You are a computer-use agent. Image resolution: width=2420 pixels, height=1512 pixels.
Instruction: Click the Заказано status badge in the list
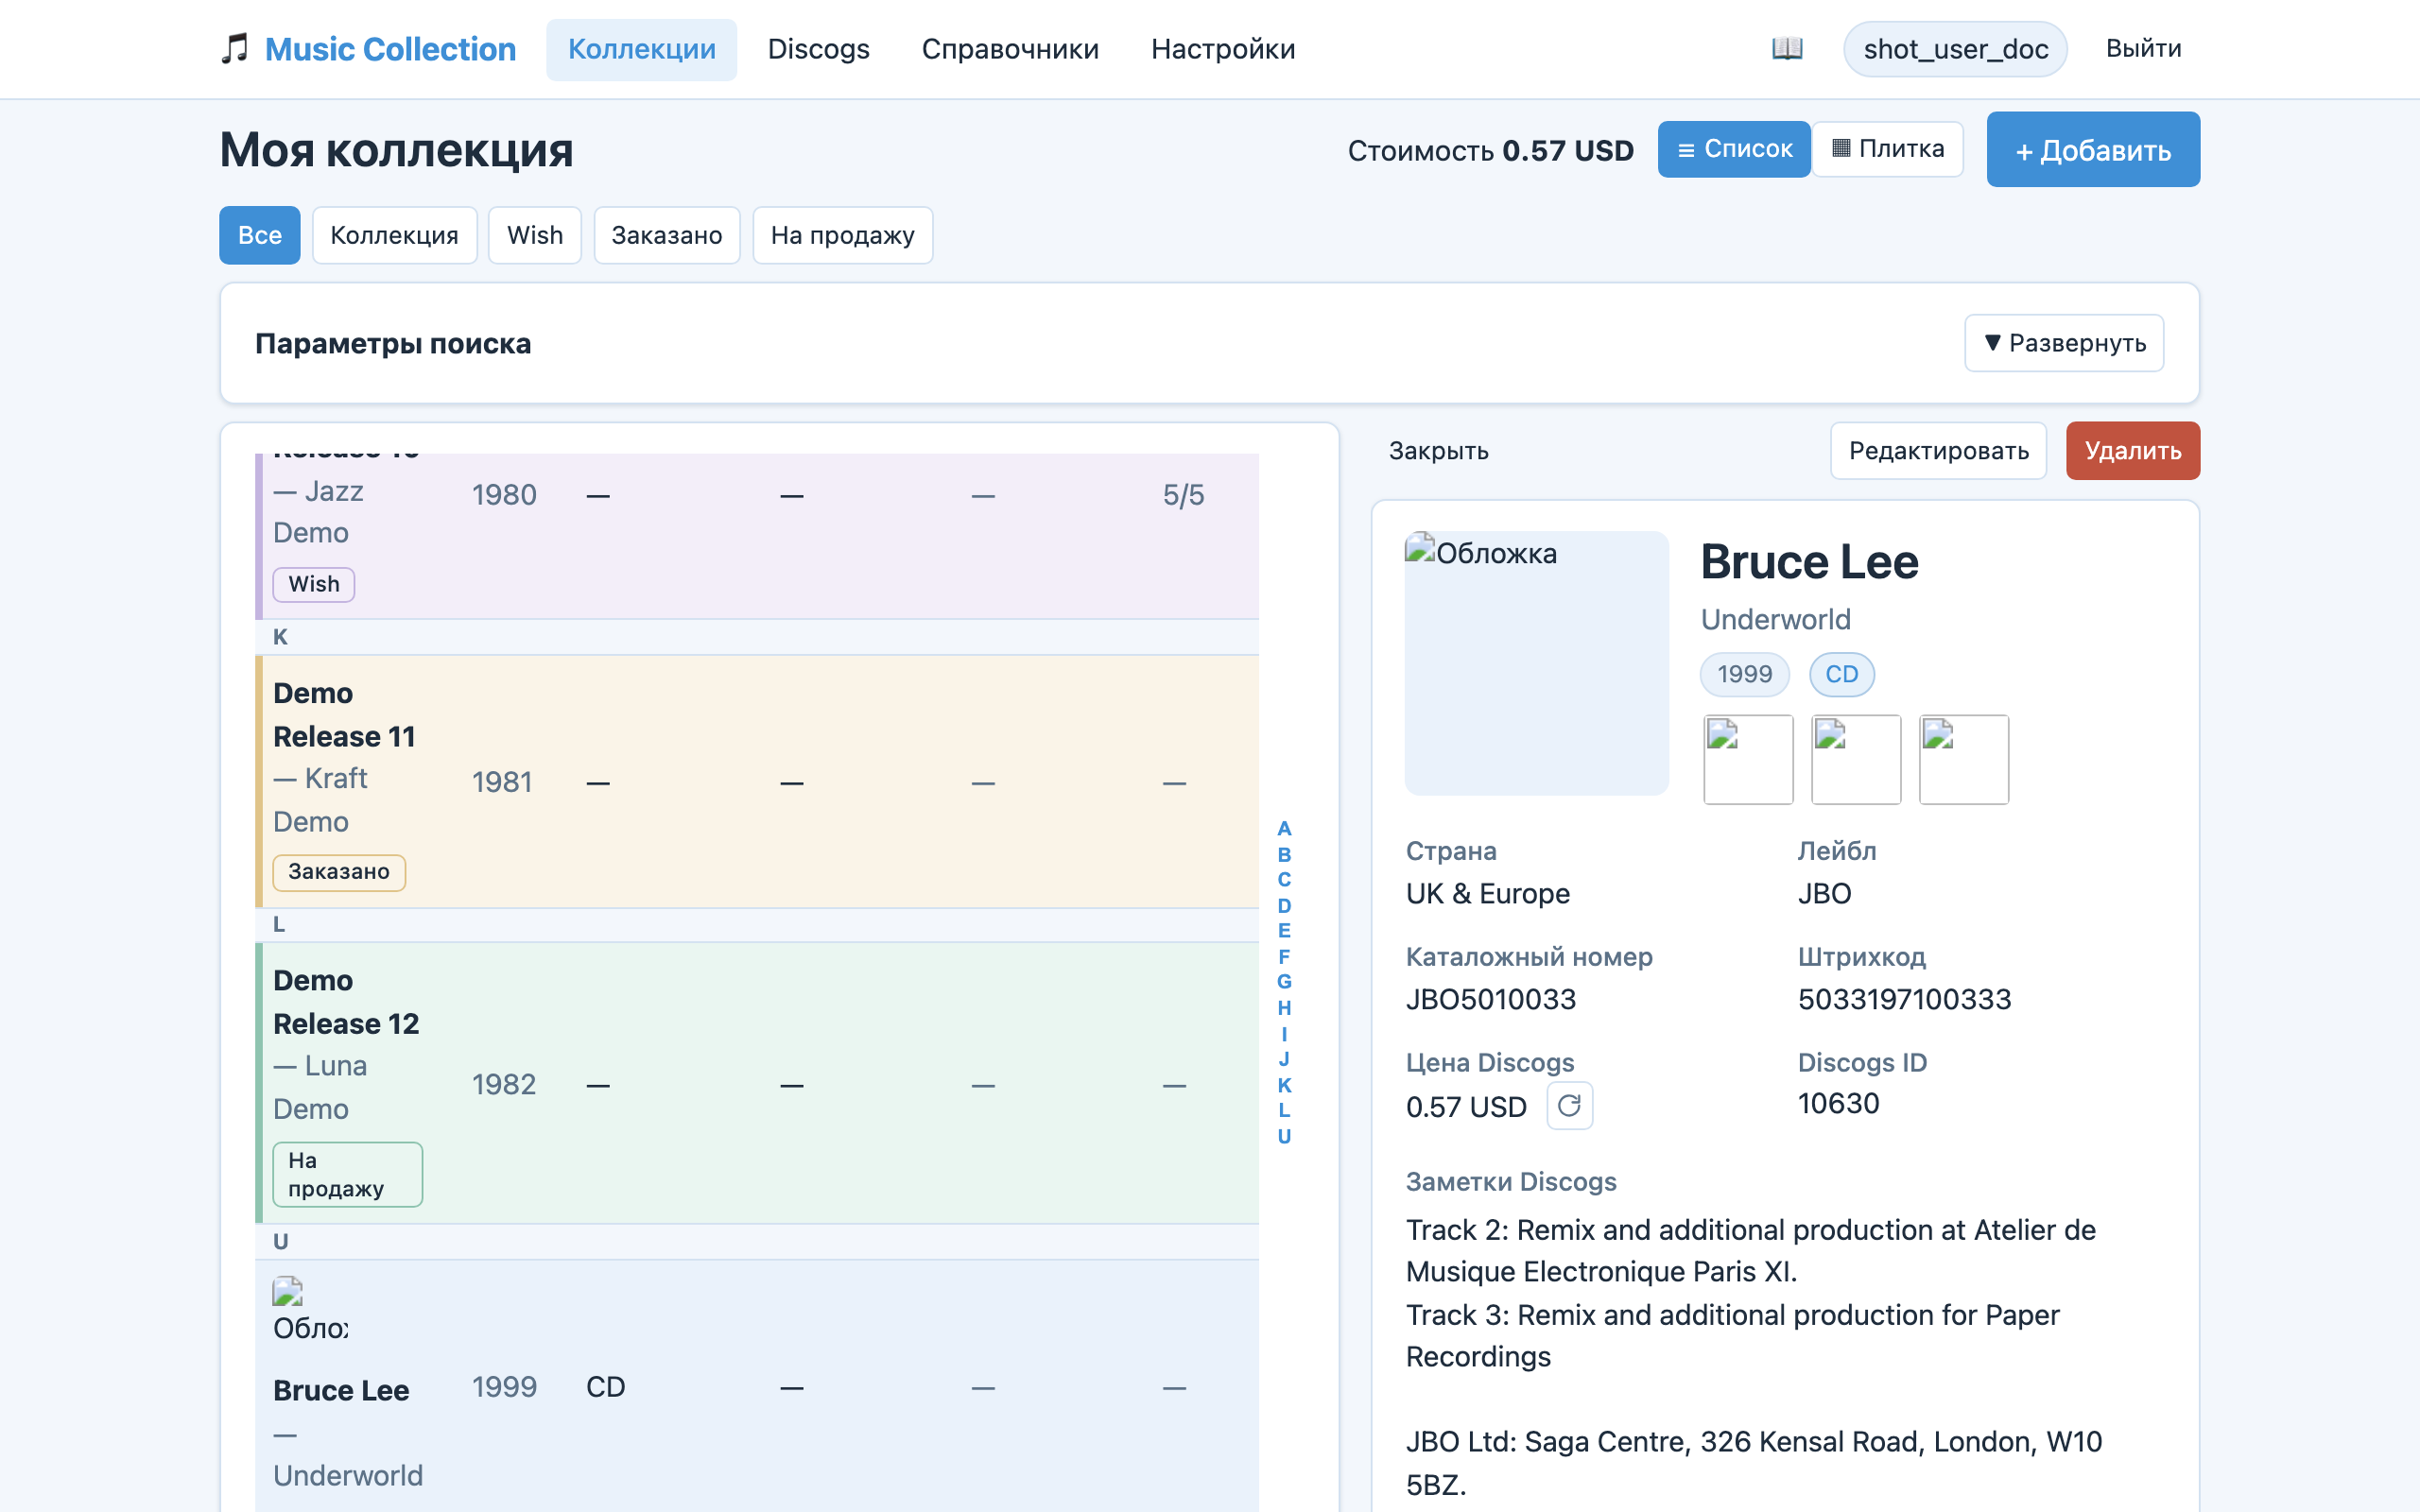pos(339,872)
